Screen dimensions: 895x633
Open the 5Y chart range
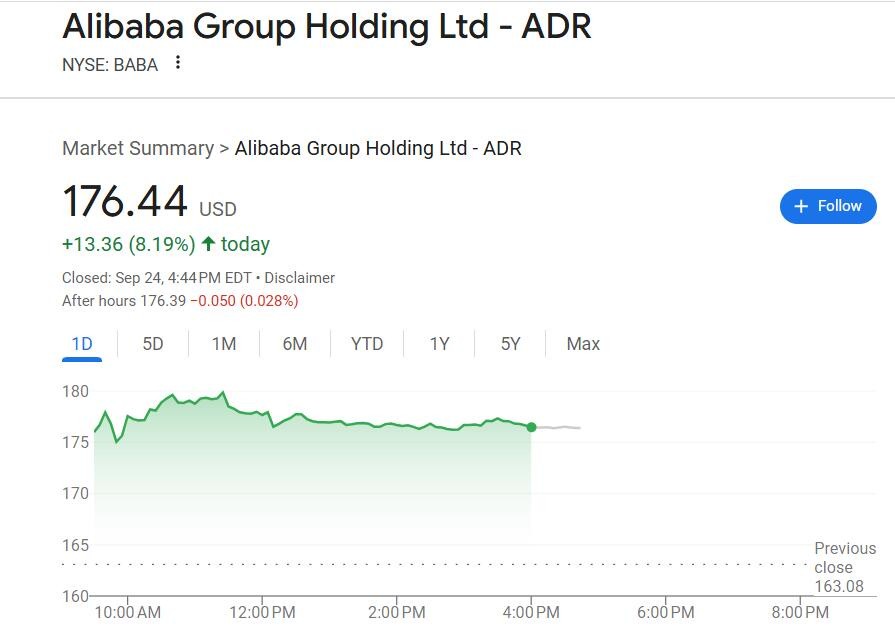511,344
